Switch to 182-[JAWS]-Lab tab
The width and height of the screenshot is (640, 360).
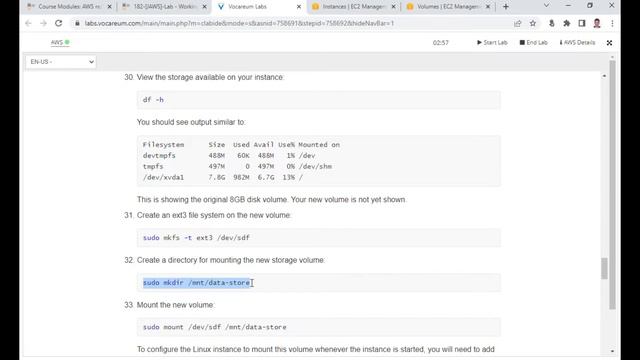coord(164,7)
